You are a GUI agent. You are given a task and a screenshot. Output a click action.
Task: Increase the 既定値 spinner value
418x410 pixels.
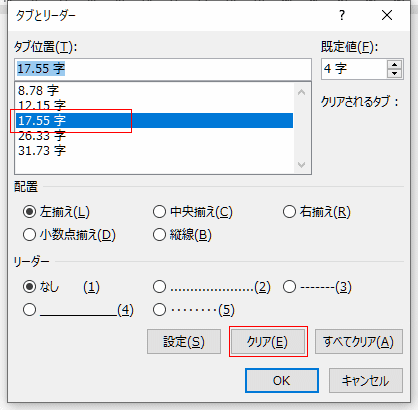(x=395, y=65)
